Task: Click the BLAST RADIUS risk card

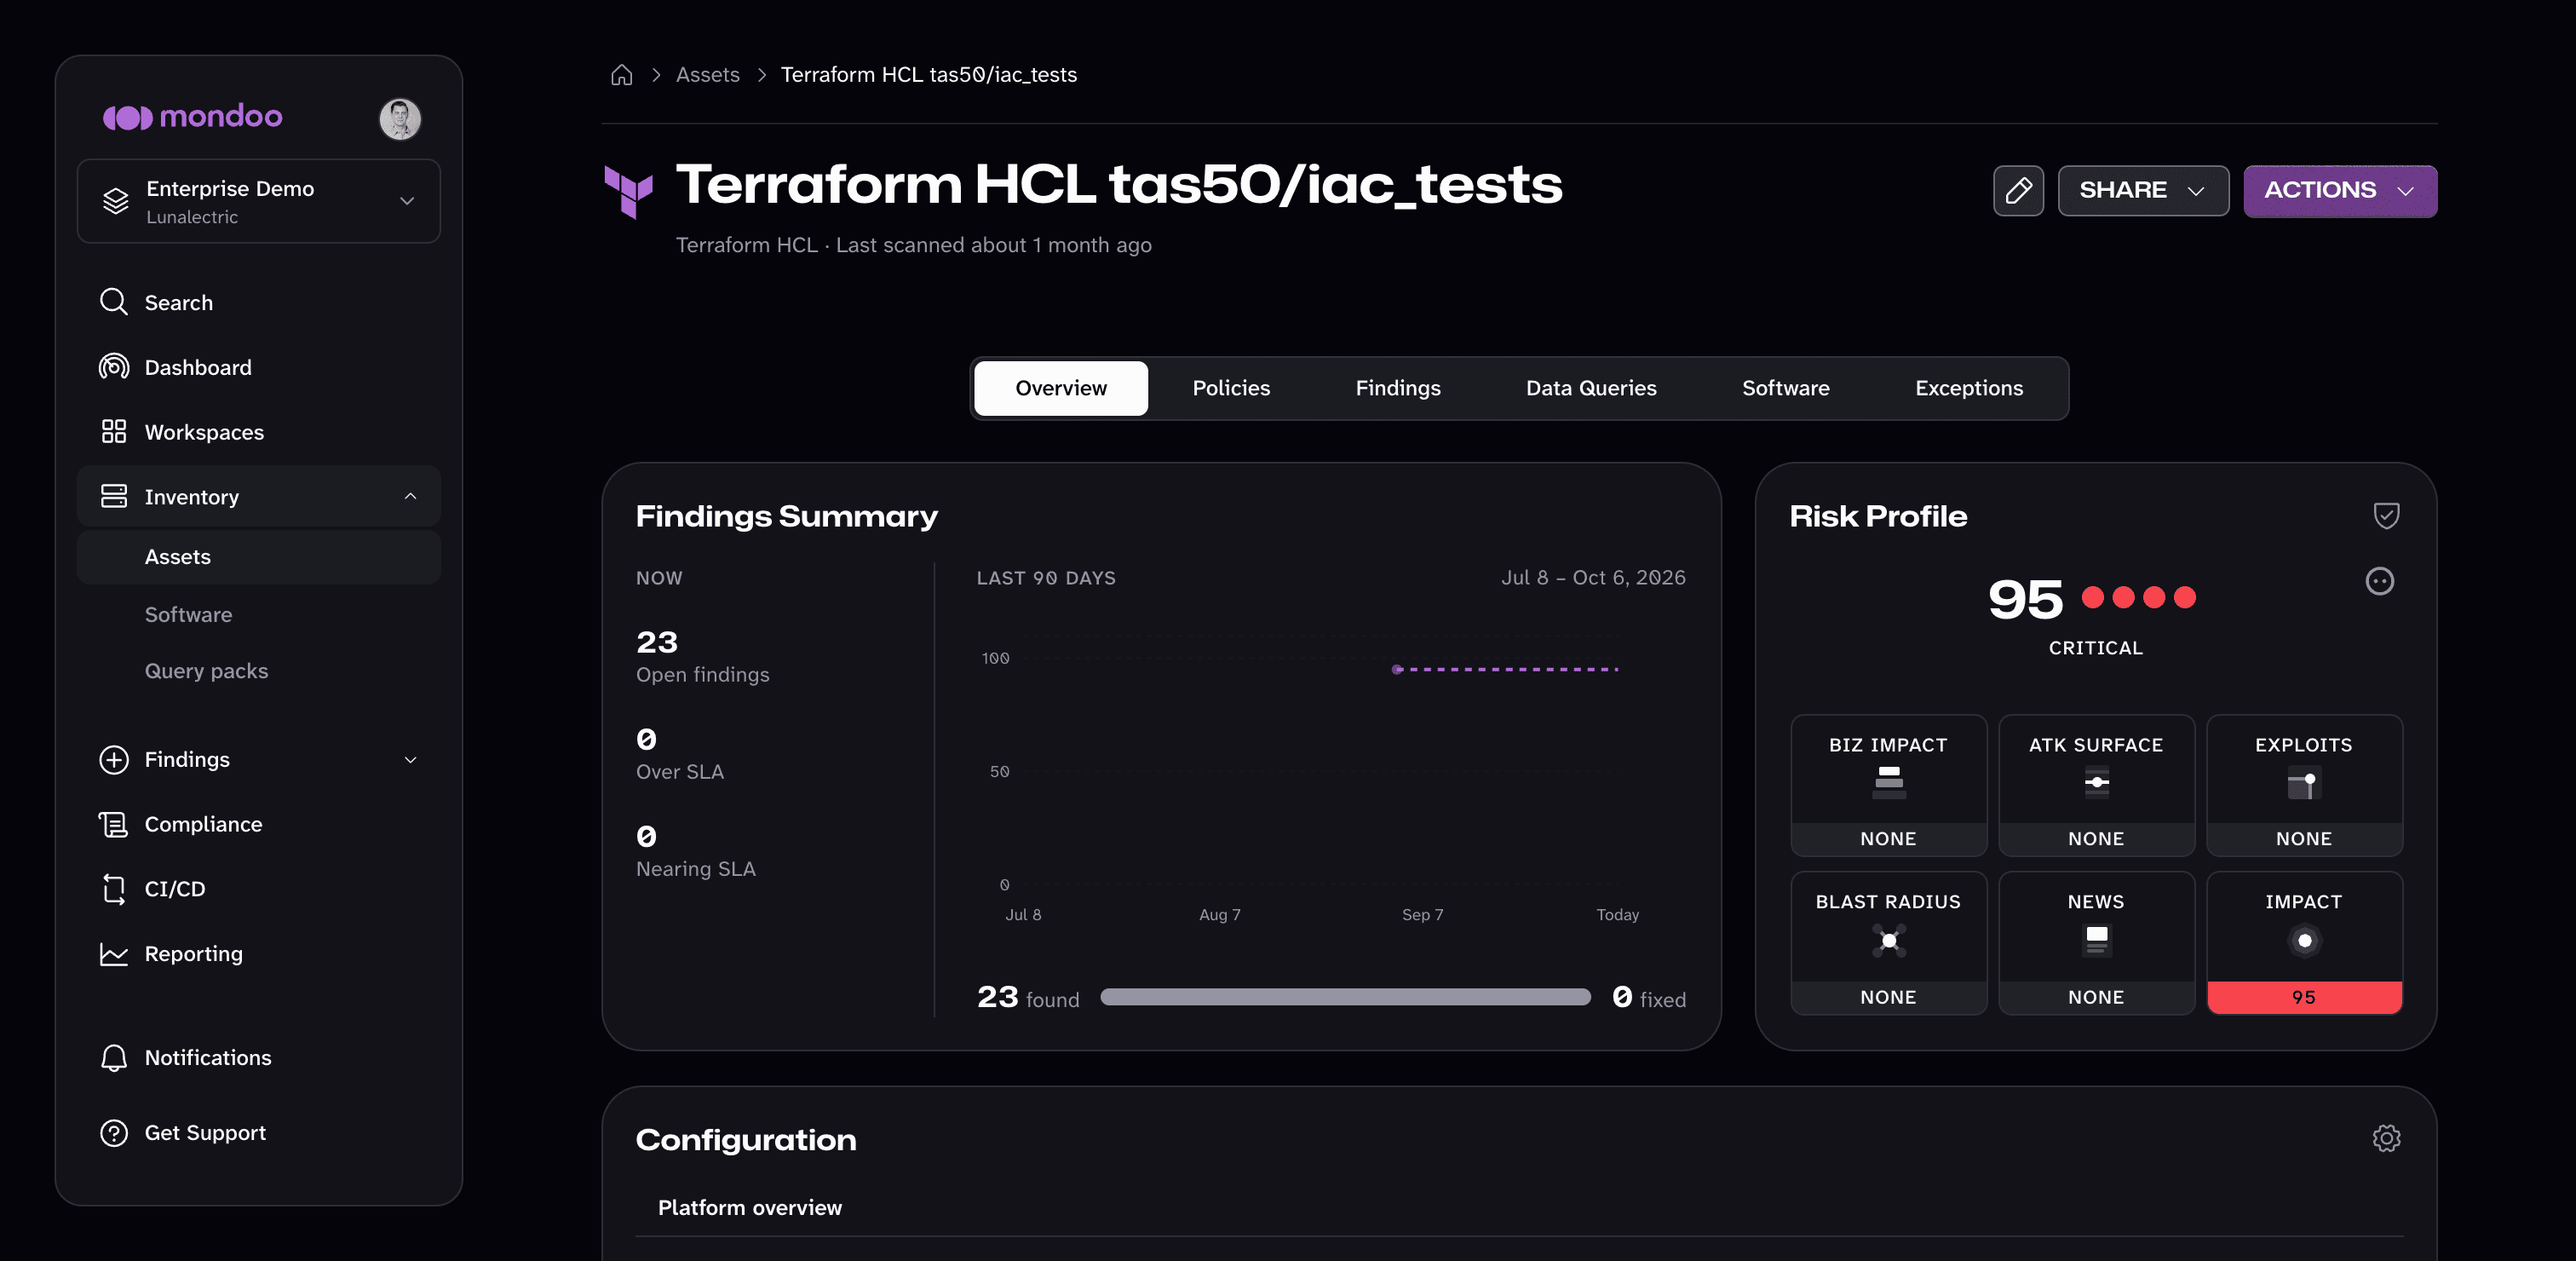Action: pos(1888,943)
